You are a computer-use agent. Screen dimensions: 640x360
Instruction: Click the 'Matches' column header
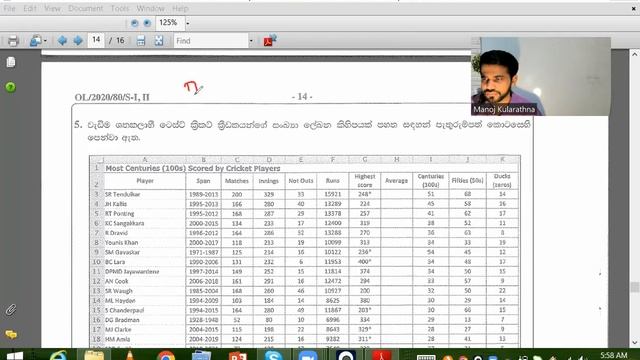(x=237, y=181)
